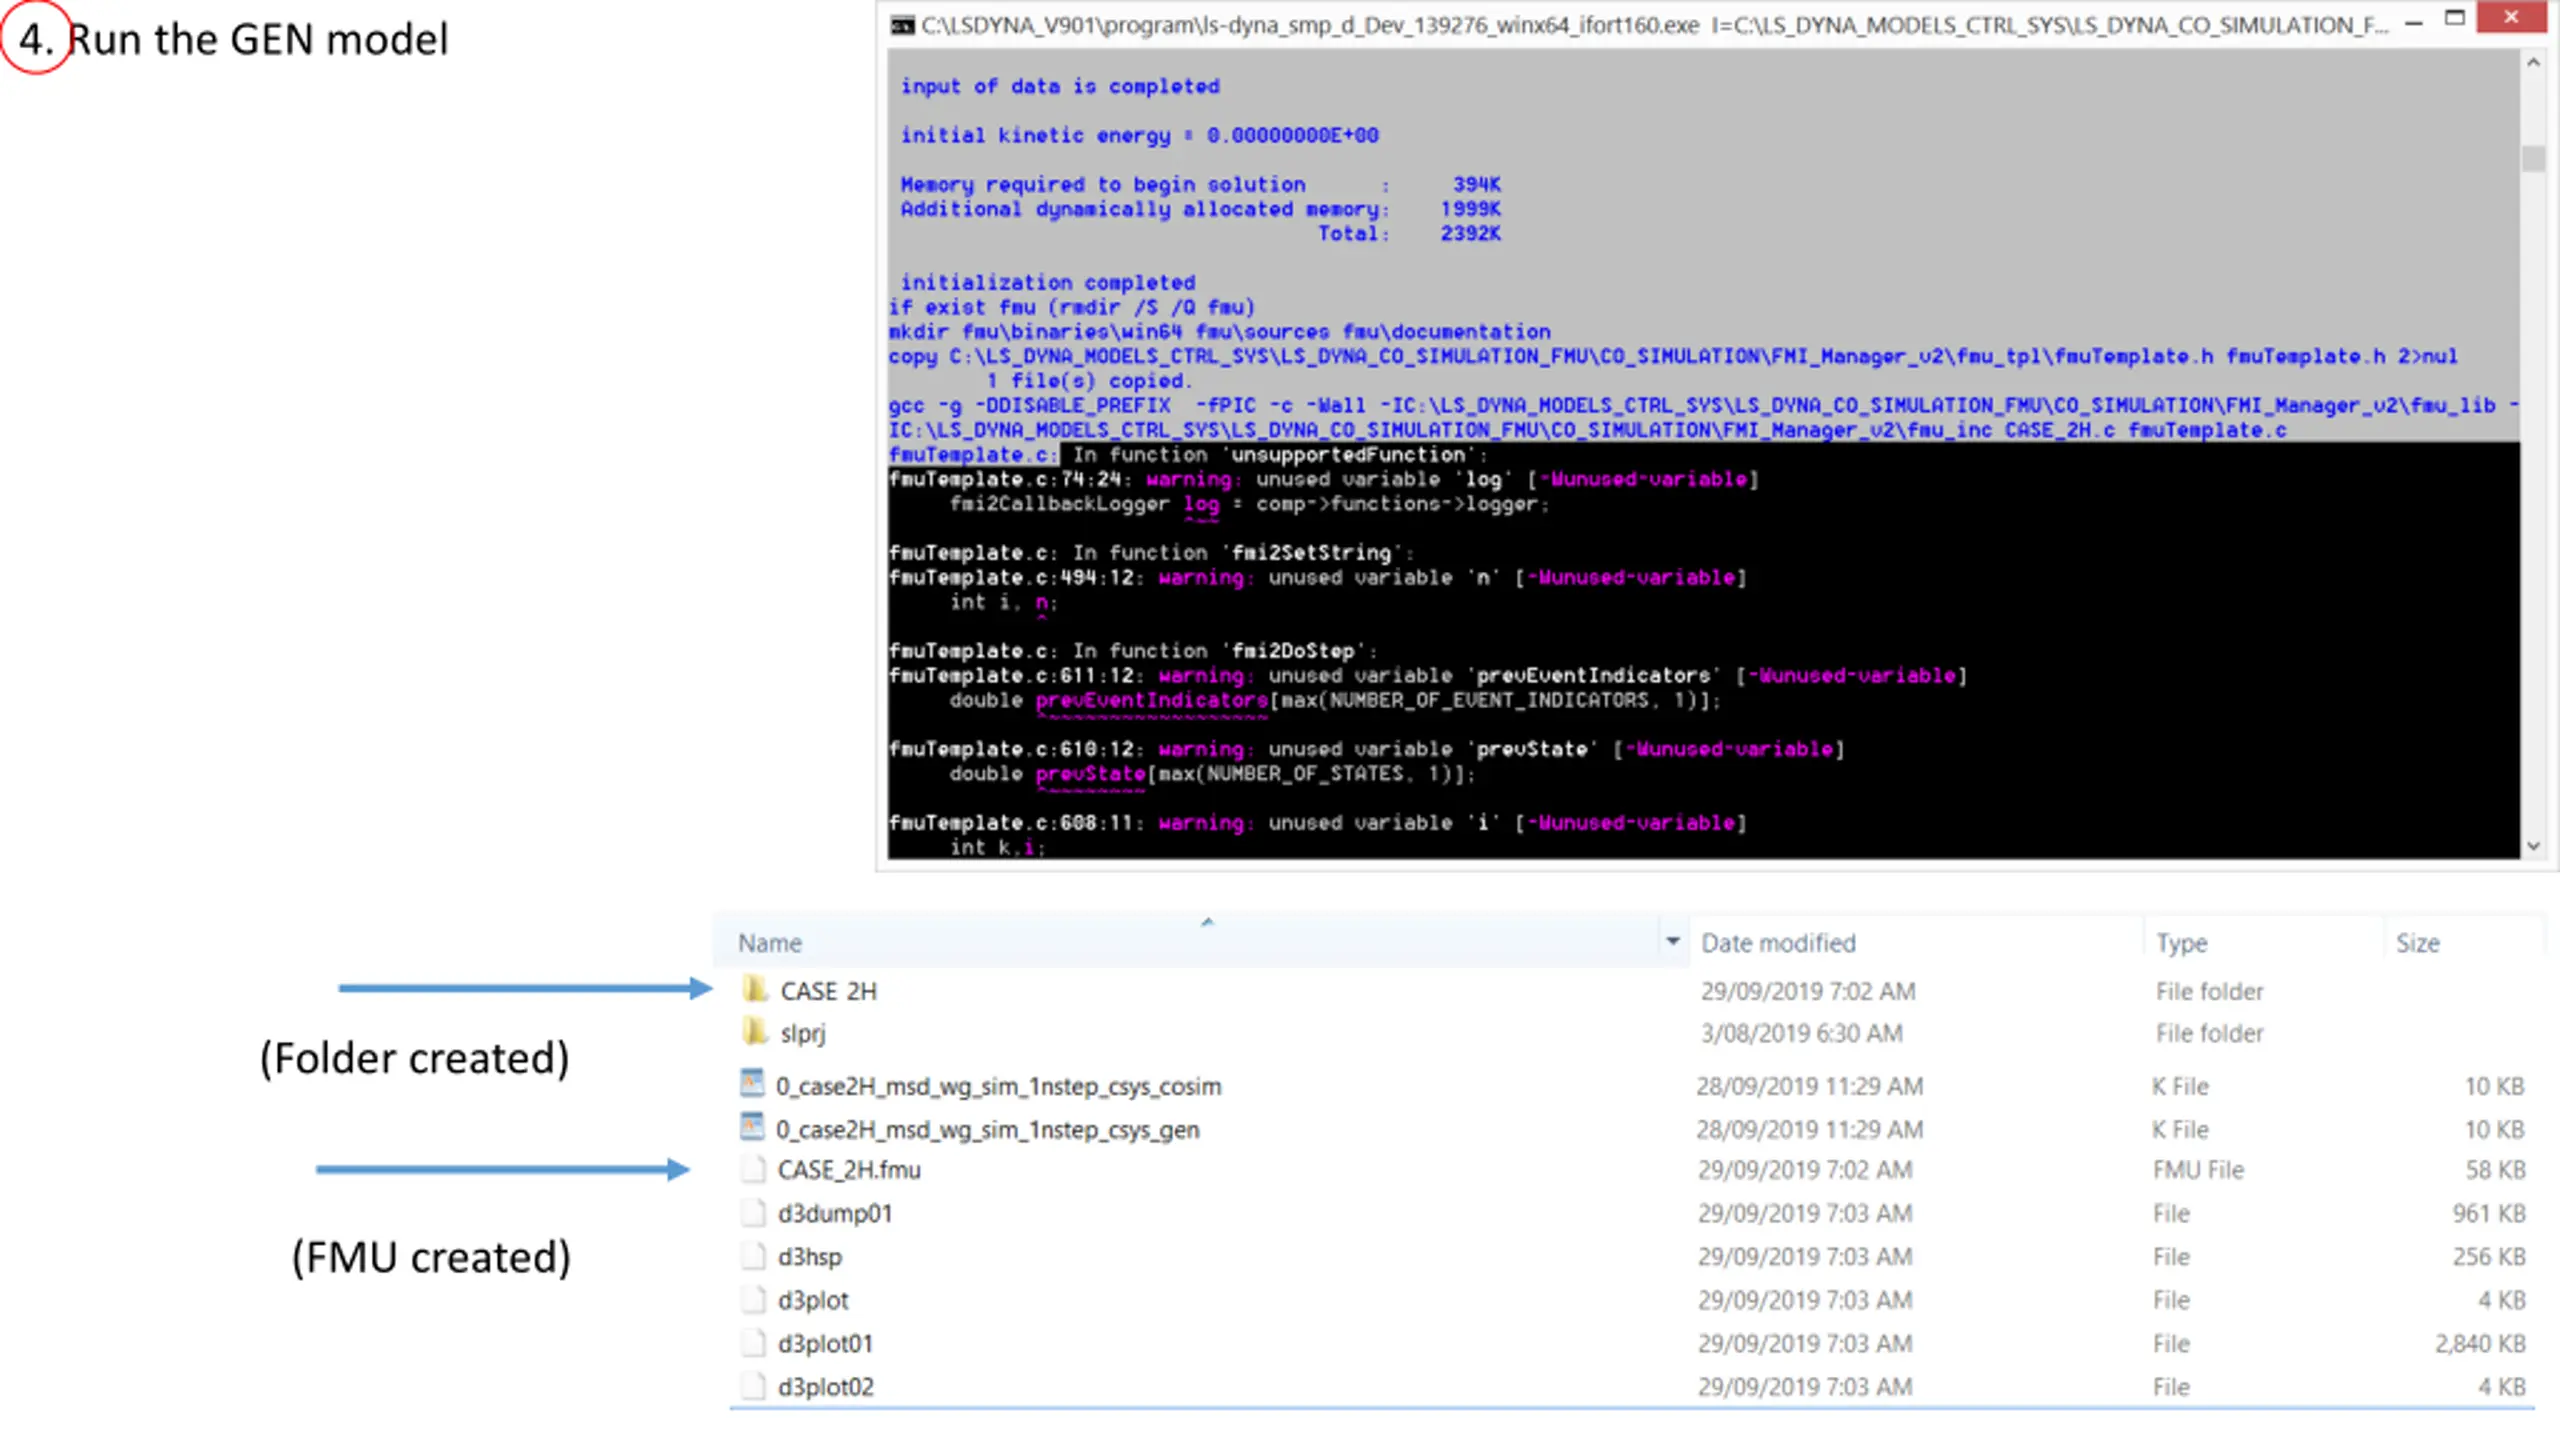Click 'K File' type of the cosim file
2560x1440 pixels.
coord(2180,1086)
